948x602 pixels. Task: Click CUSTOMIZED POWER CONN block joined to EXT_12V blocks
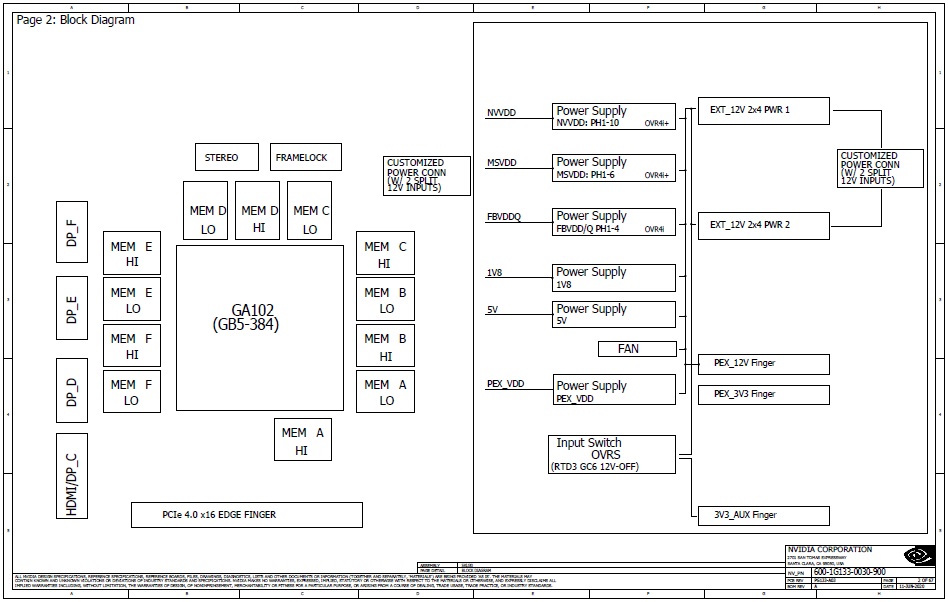coord(880,169)
